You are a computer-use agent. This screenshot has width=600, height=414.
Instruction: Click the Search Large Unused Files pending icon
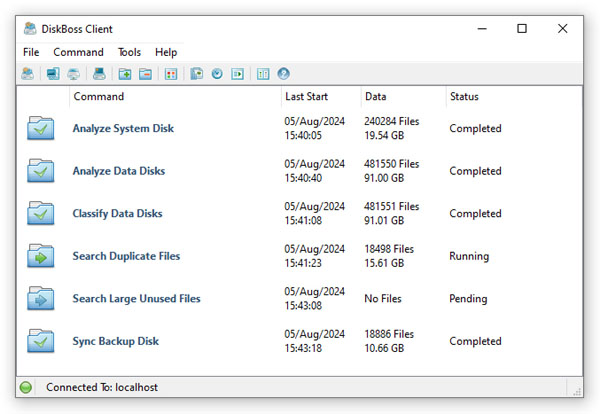pyautogui.click(x=41, y=298)
